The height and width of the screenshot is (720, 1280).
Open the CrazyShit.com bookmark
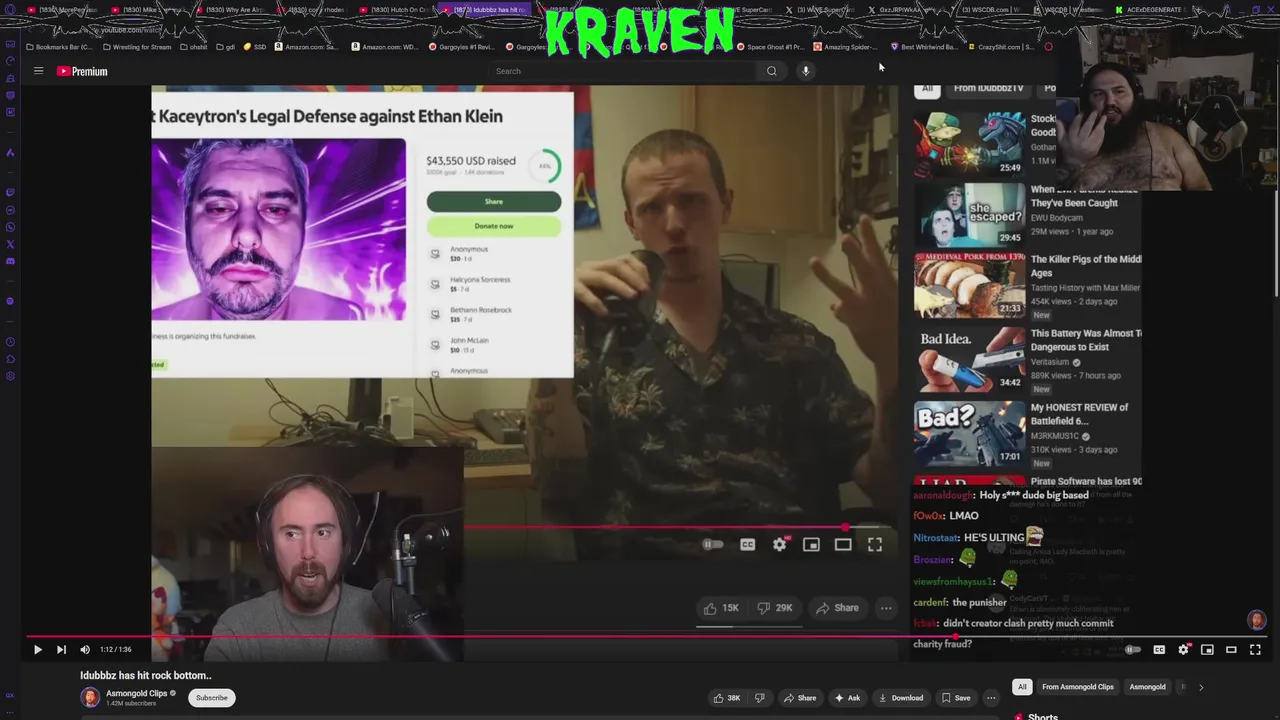coord(1000,47)
